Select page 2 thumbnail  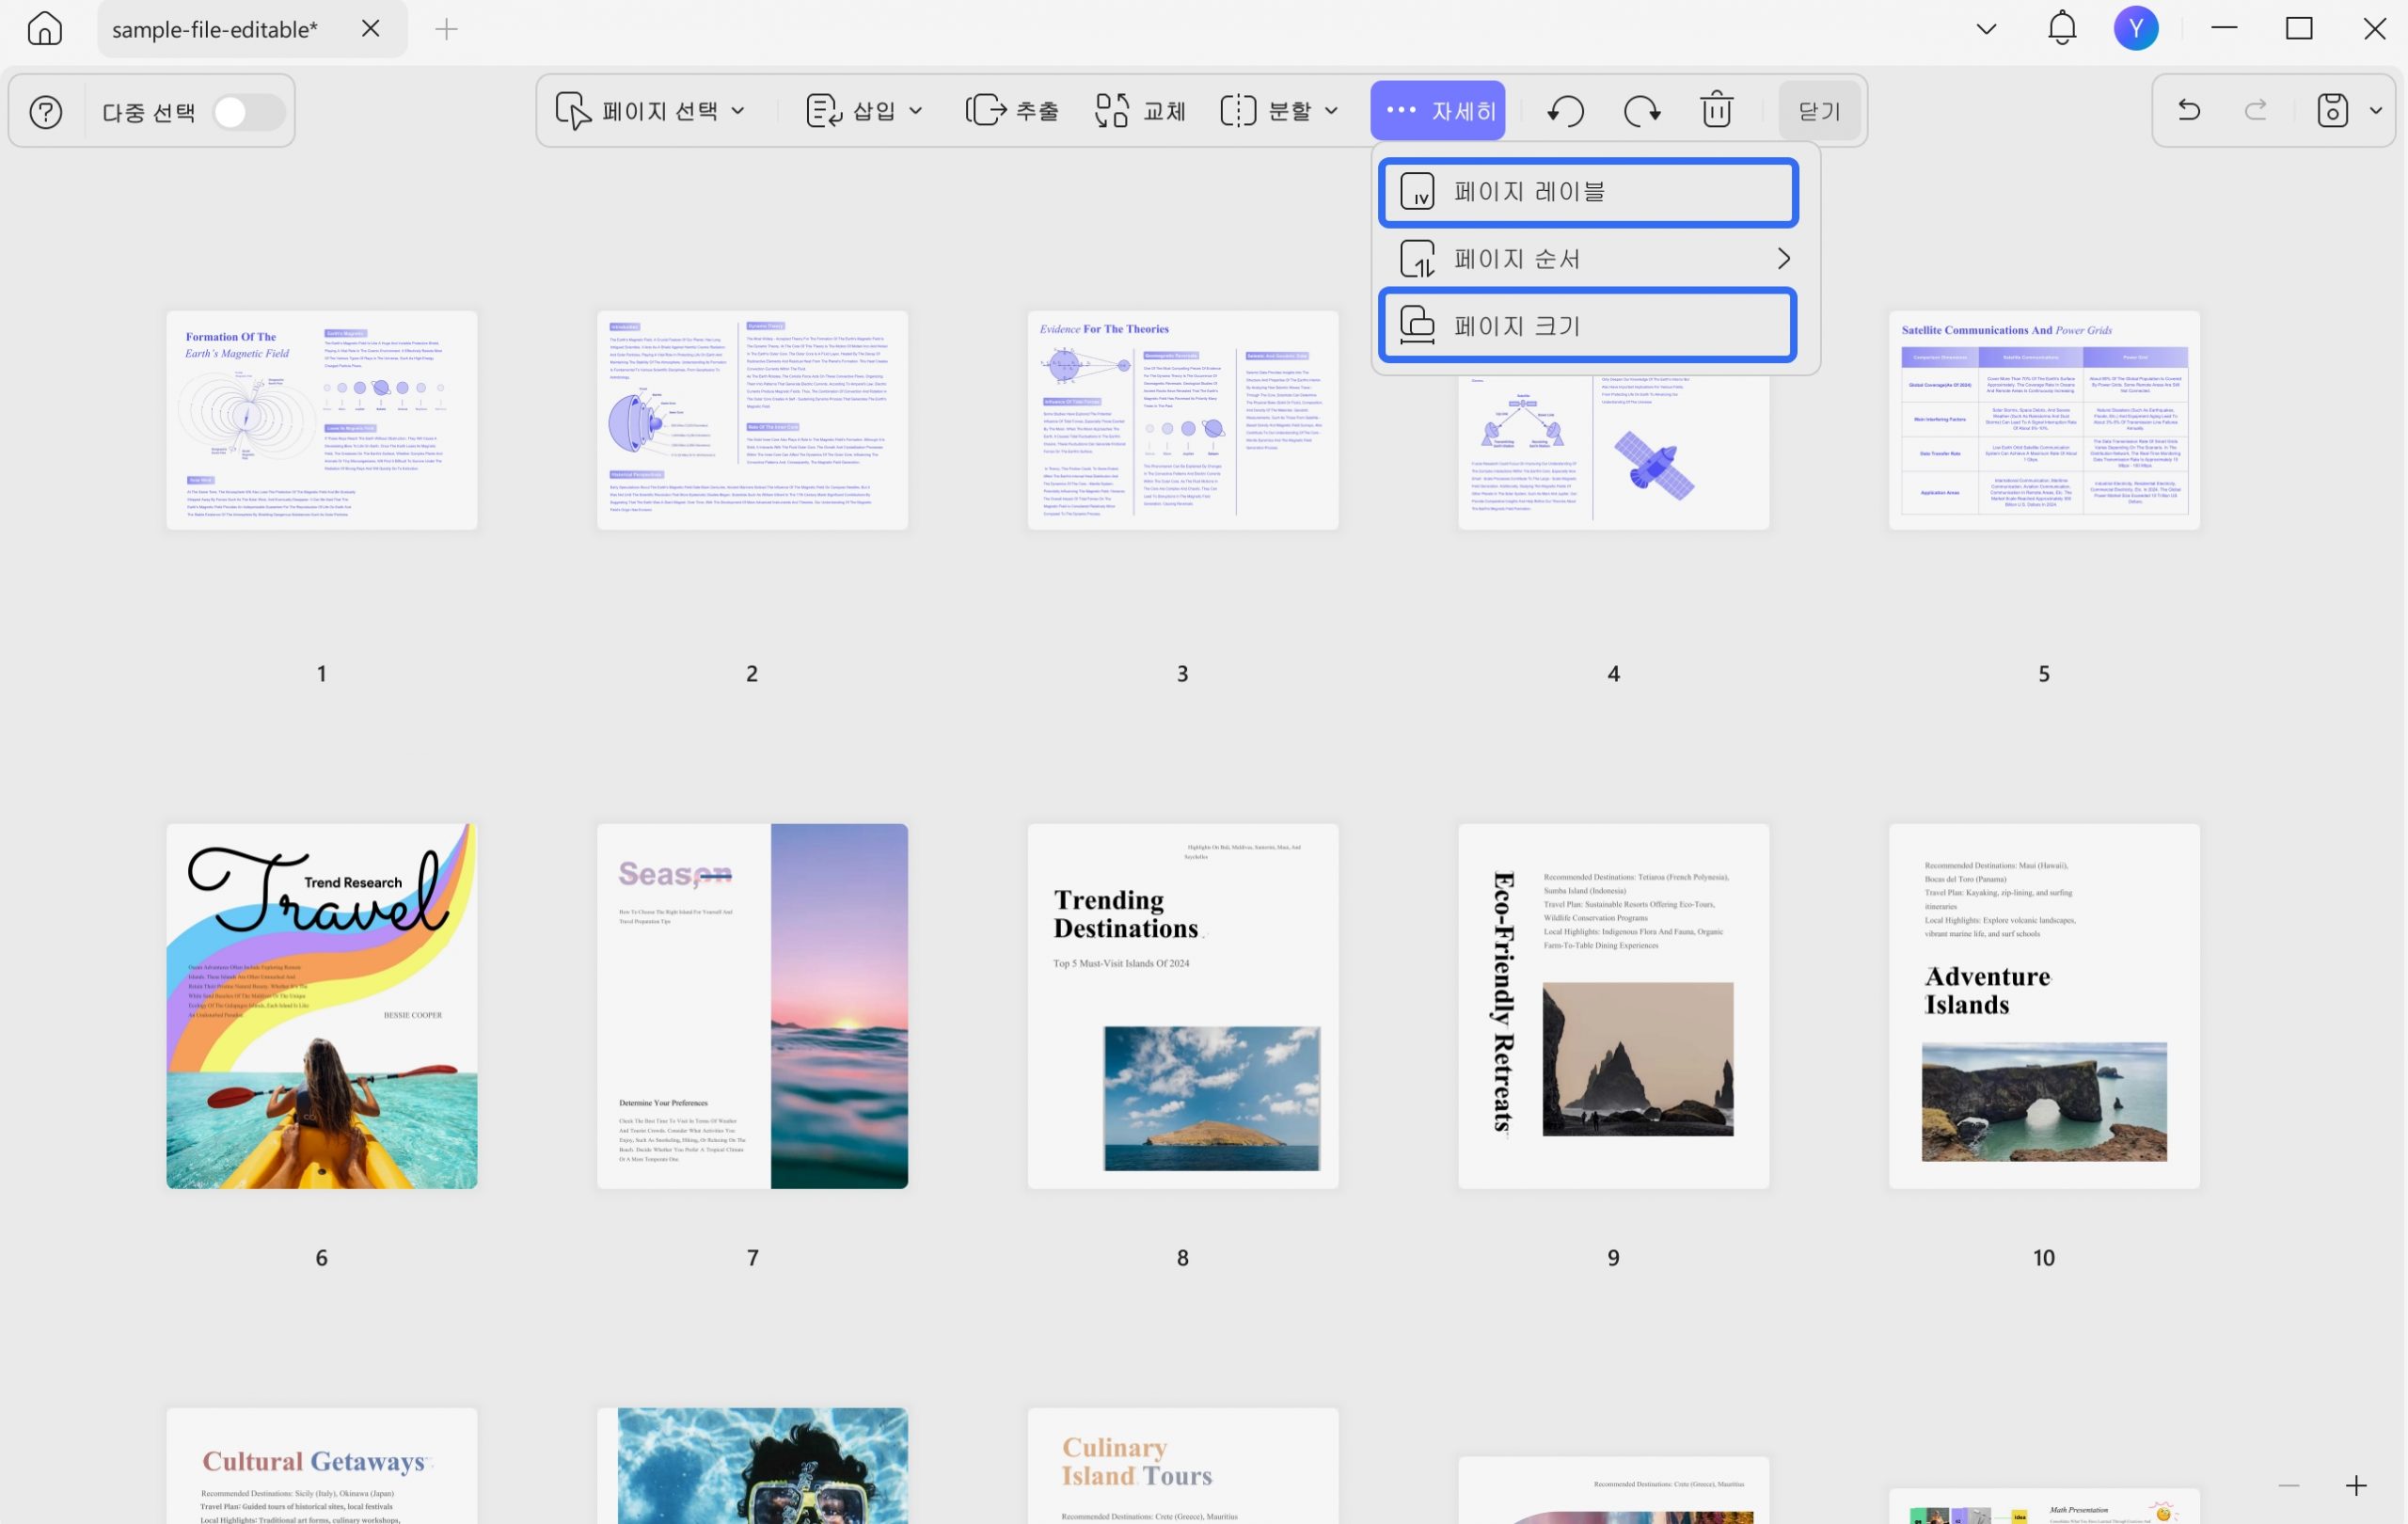(752, 420)
